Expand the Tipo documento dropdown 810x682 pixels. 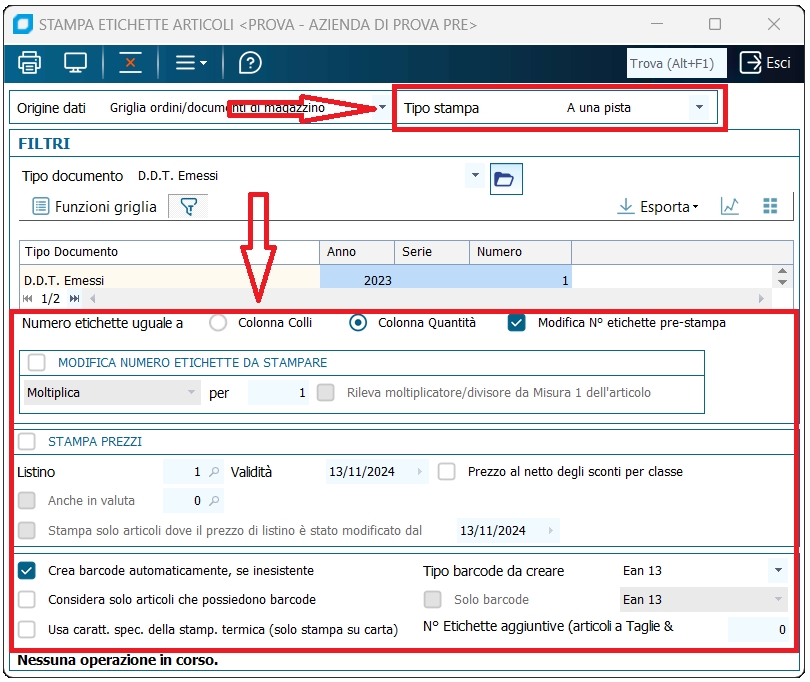coord(475,176)
